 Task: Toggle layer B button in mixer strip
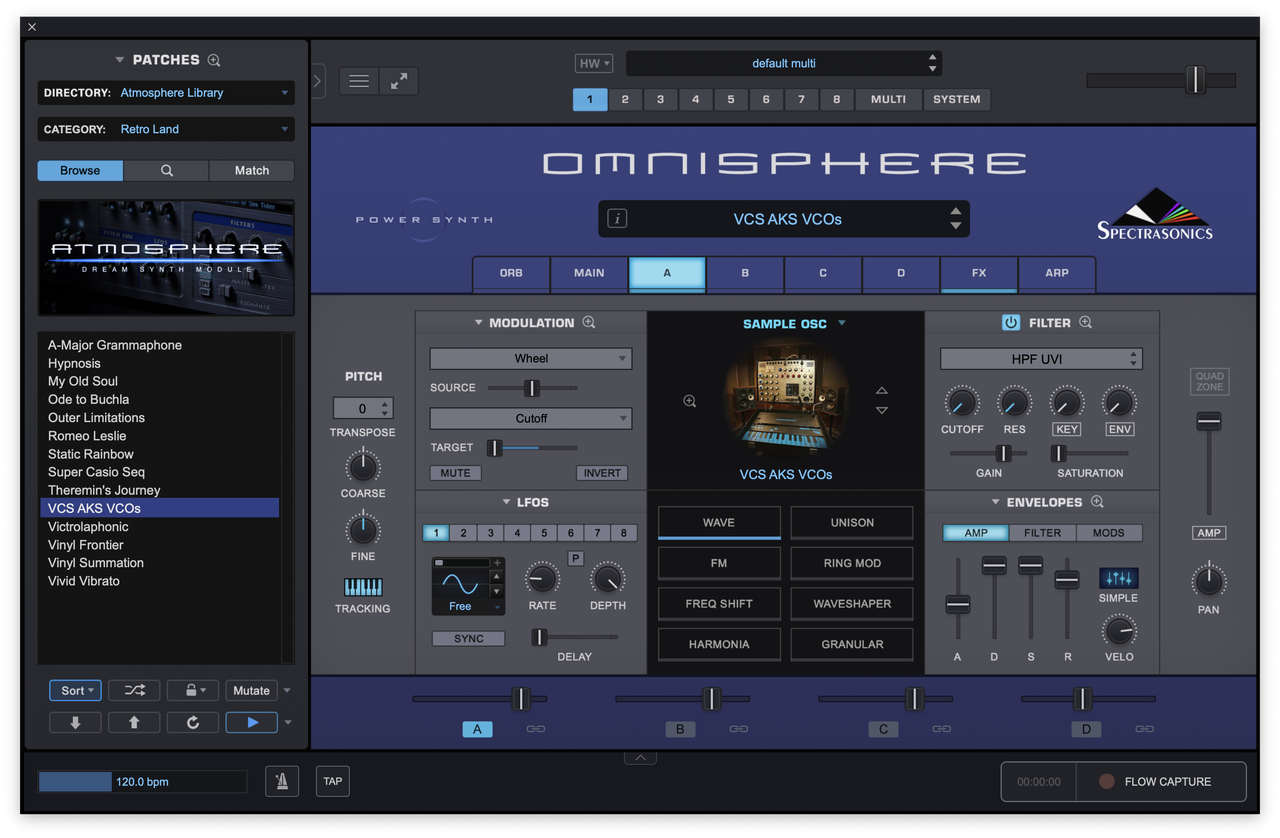680,729
